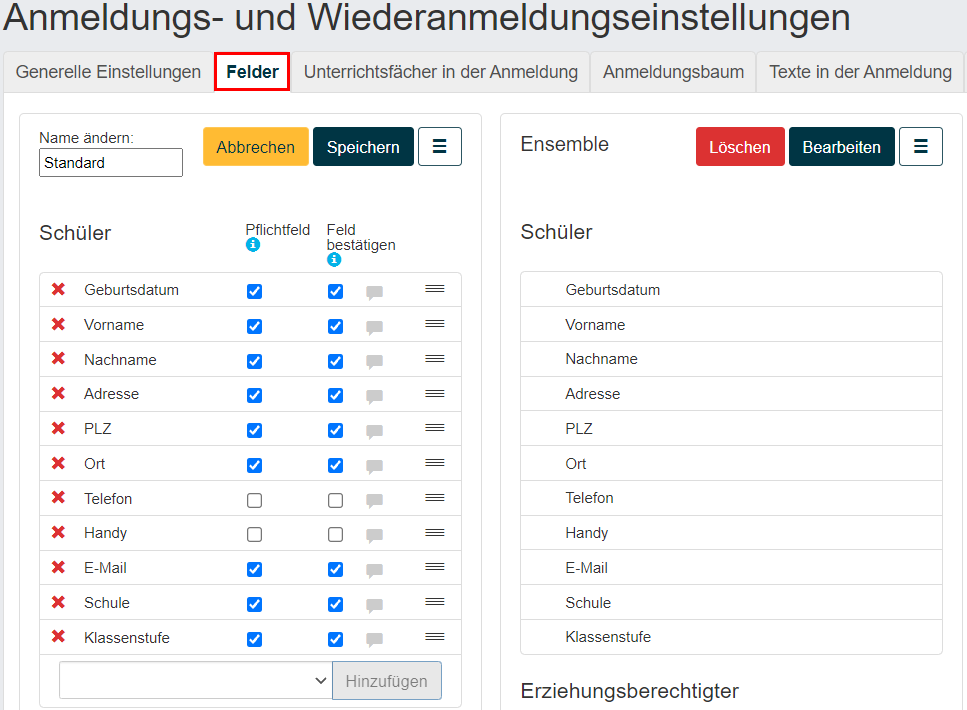Click the Abbrechen button
Screen dimensions: 967x710
(255, 147)
